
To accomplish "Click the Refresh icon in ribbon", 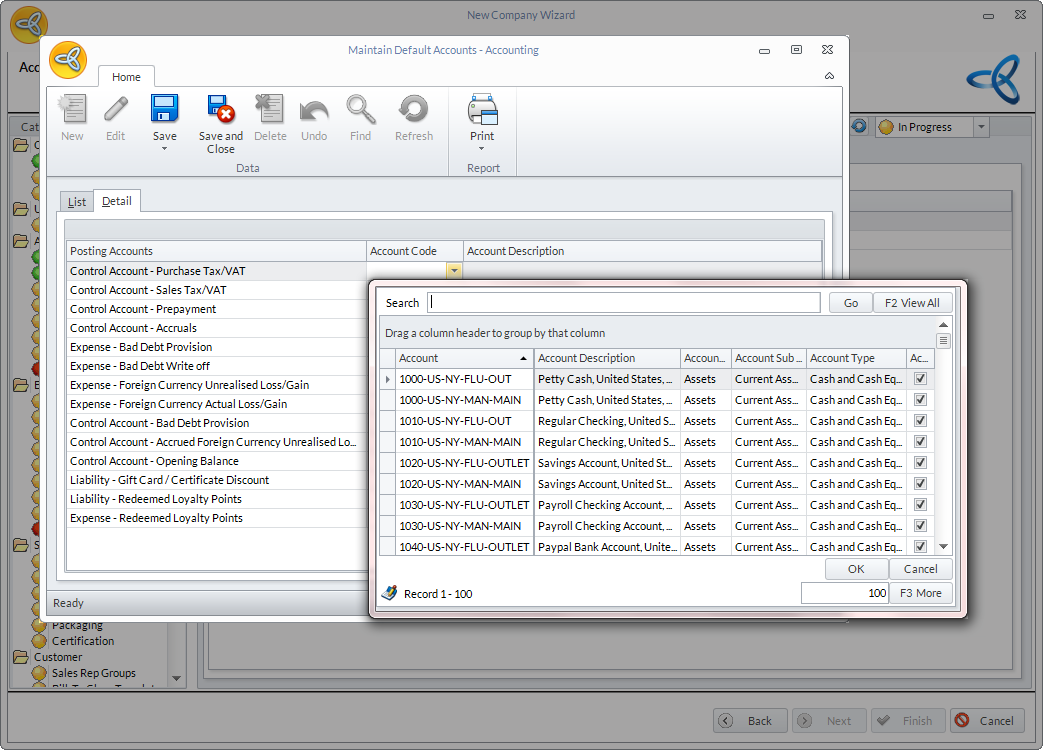I will (x=413, y=109).
